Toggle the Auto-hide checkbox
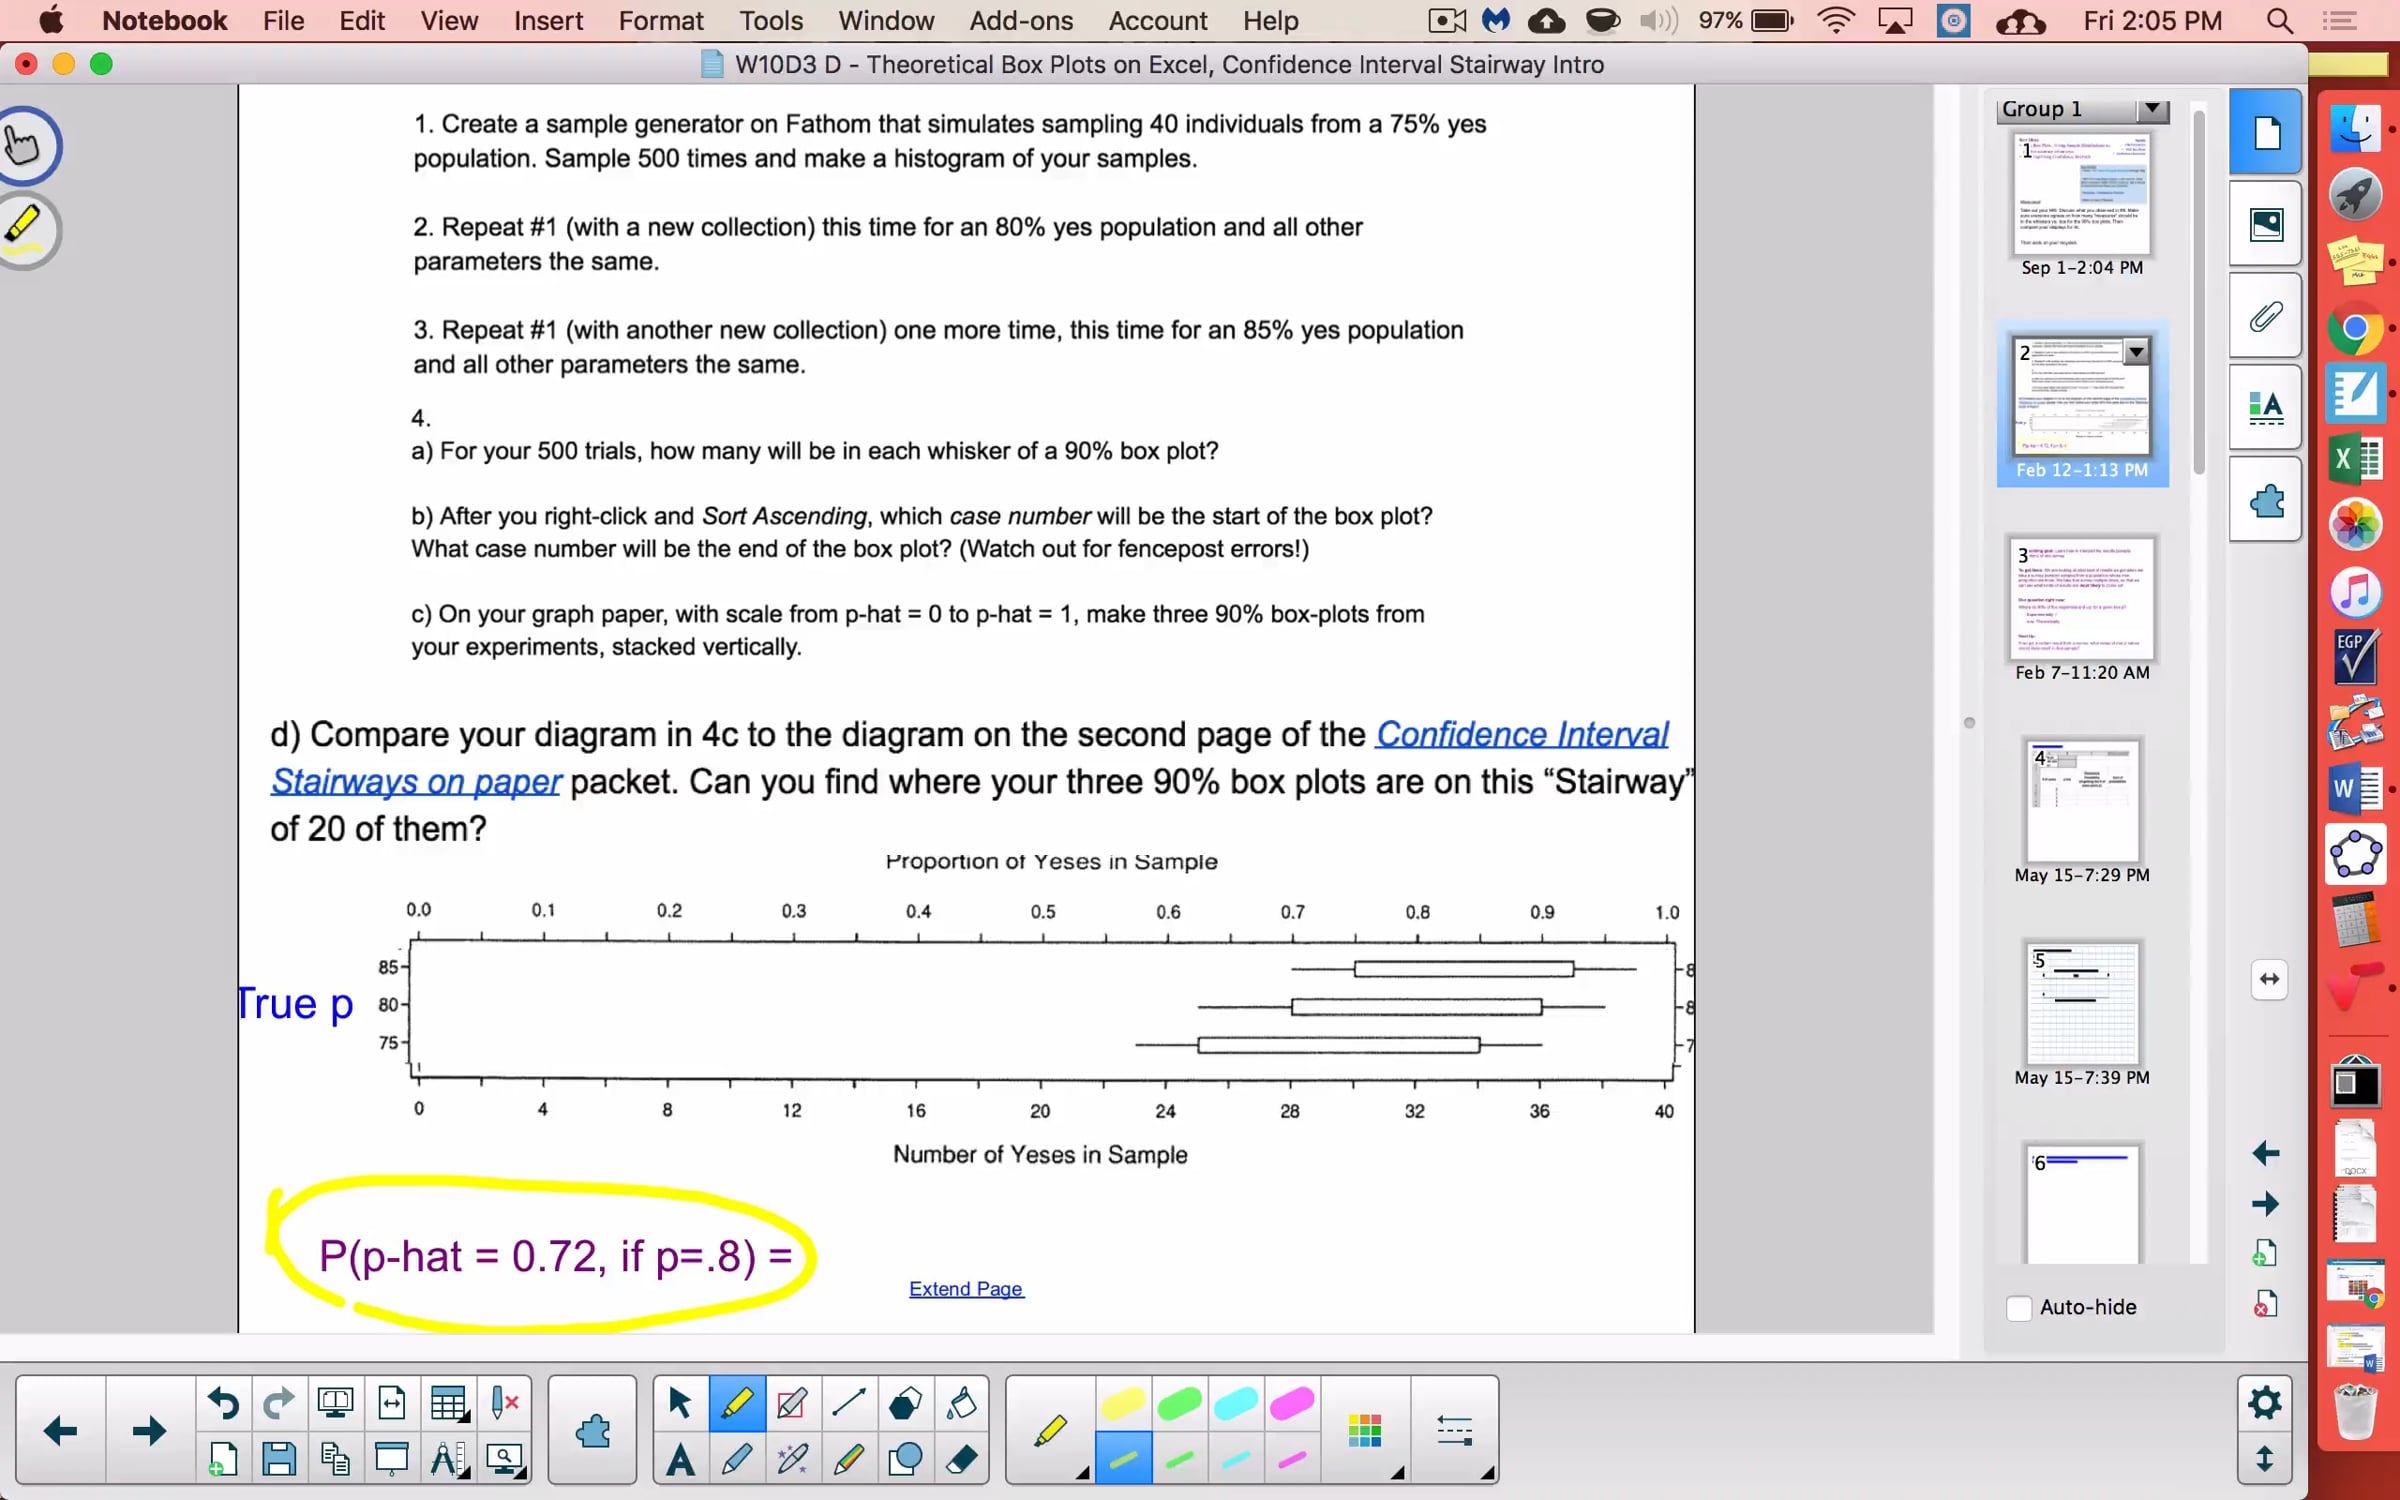This screenshot has width=2400, height=1500. click(x=2018, y=1307)
